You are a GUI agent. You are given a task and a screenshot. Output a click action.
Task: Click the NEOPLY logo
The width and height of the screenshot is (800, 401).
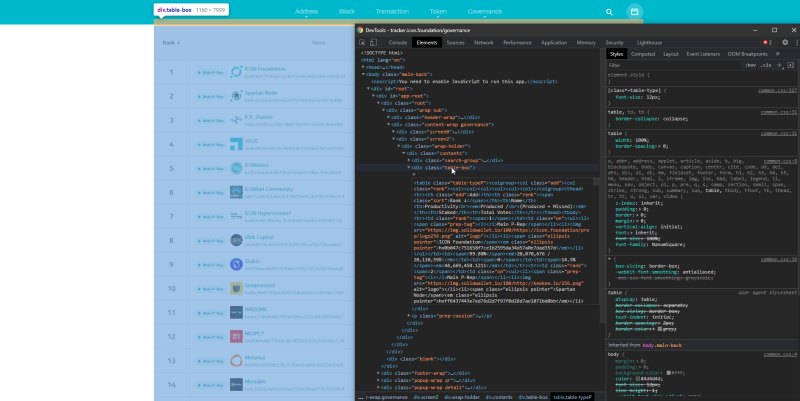click(236, 336)
